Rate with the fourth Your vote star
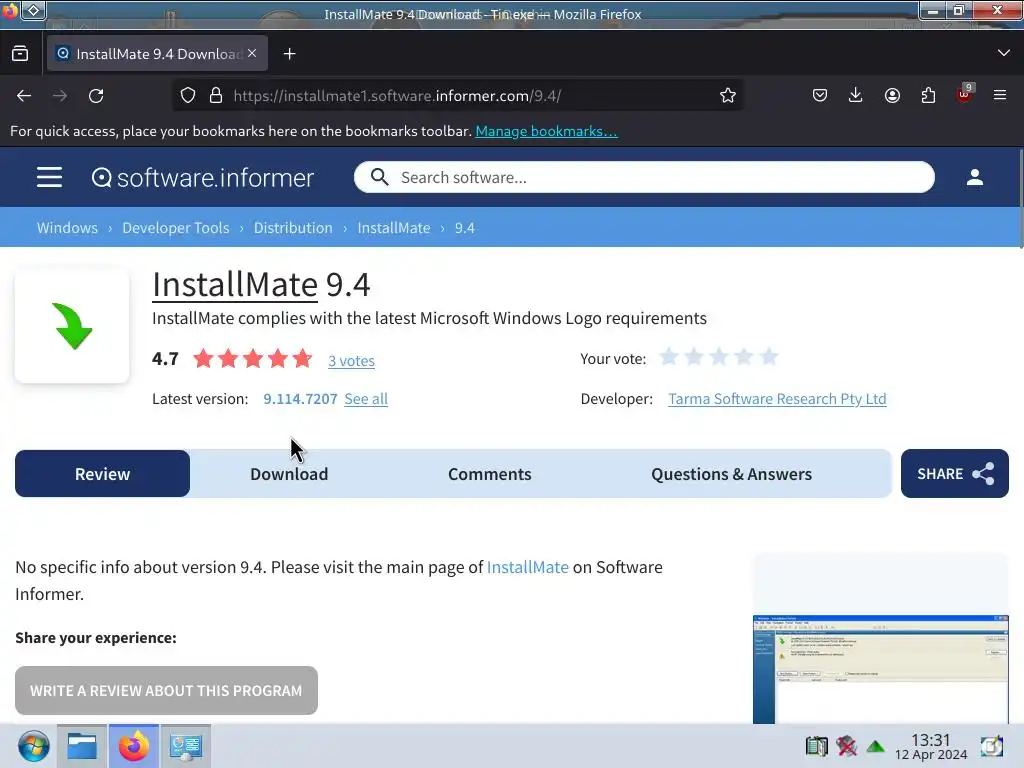 click(744, 357)
